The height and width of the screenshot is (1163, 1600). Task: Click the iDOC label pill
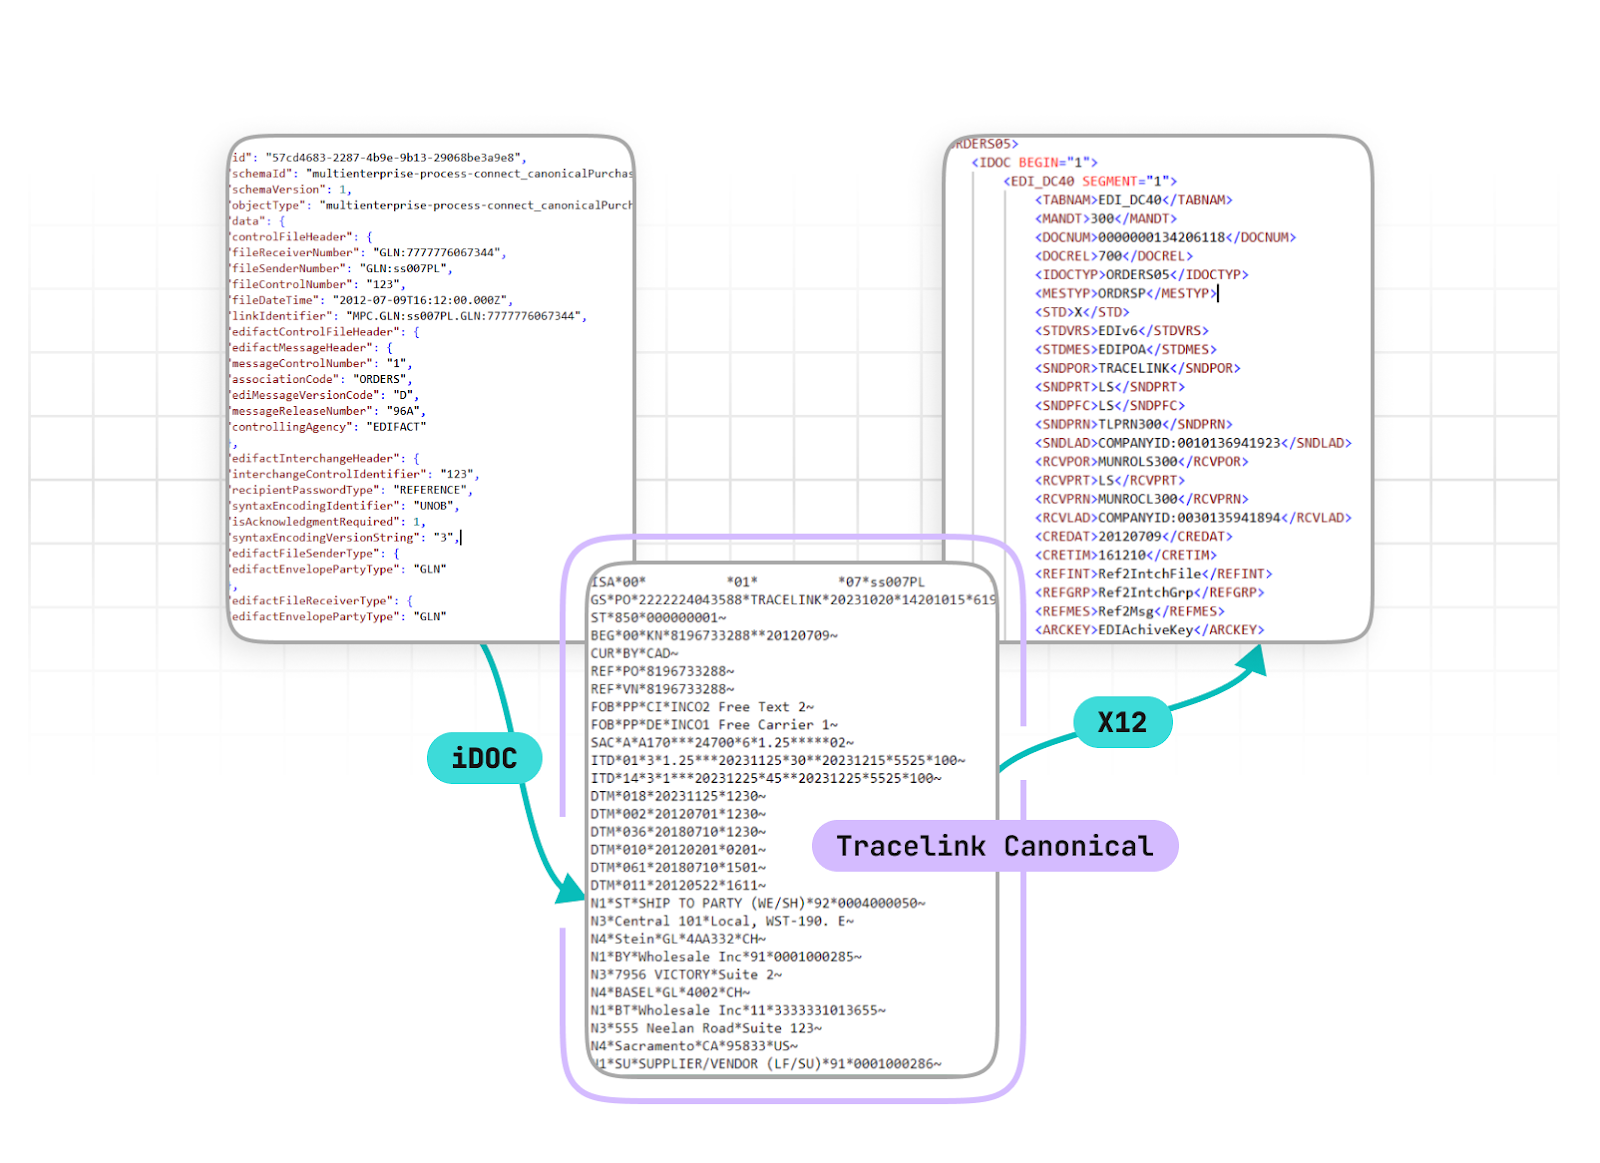pyautogui.click(x=485, y=758)
